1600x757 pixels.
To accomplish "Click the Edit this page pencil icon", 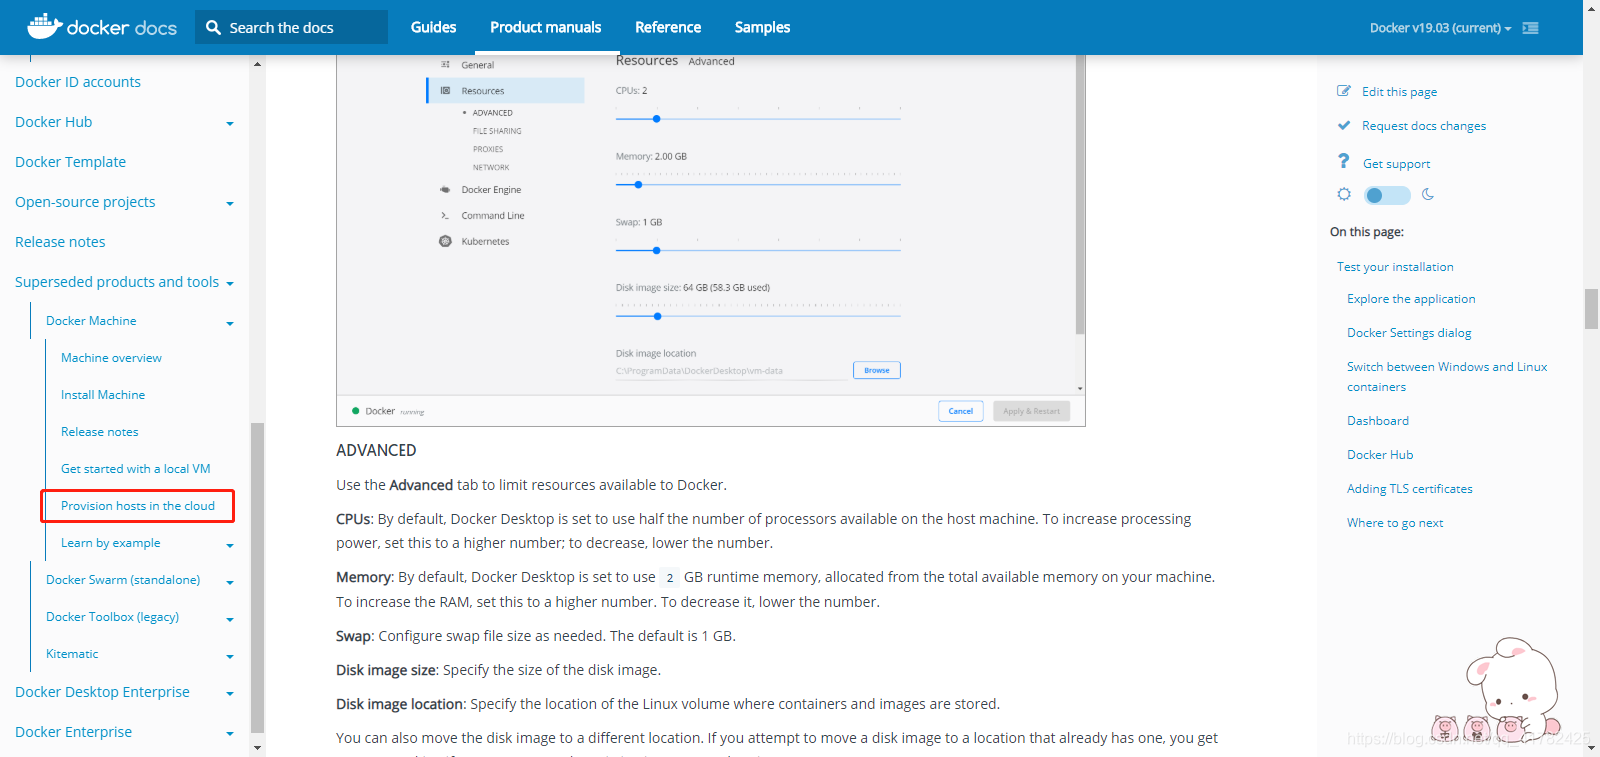I will [1344, 91].
